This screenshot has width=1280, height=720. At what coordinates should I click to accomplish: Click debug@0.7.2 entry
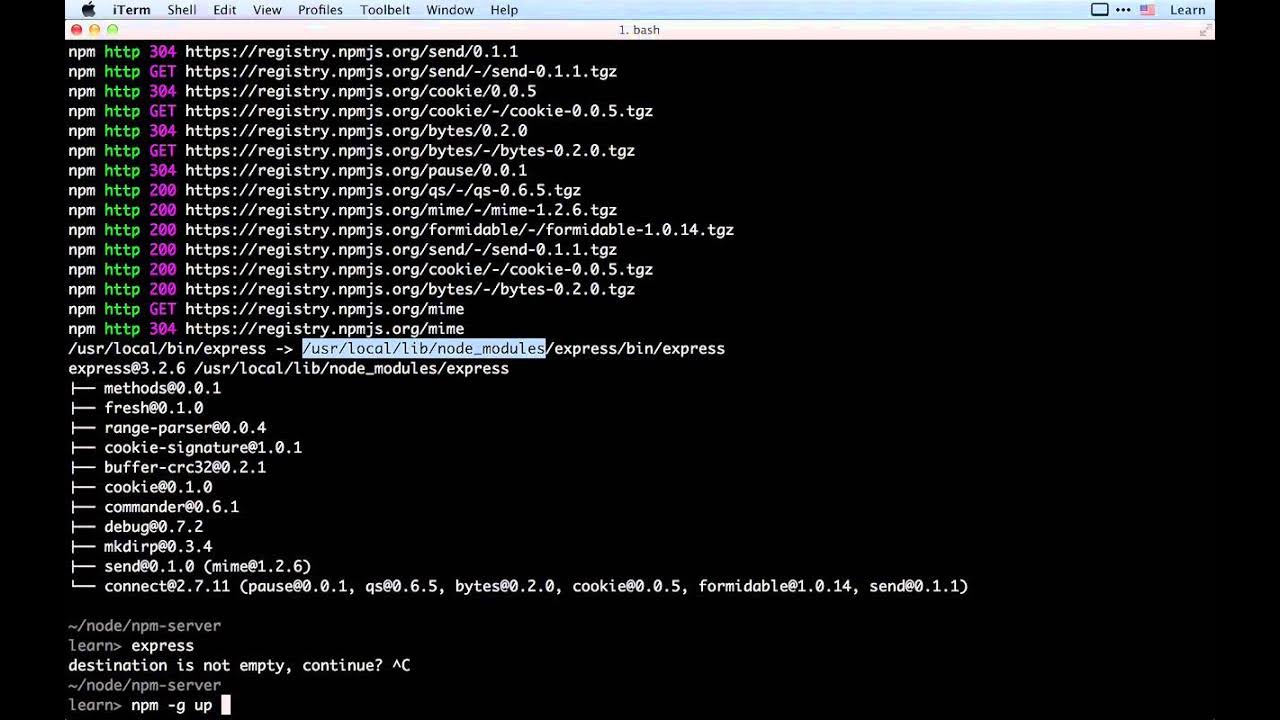[153, 527]
